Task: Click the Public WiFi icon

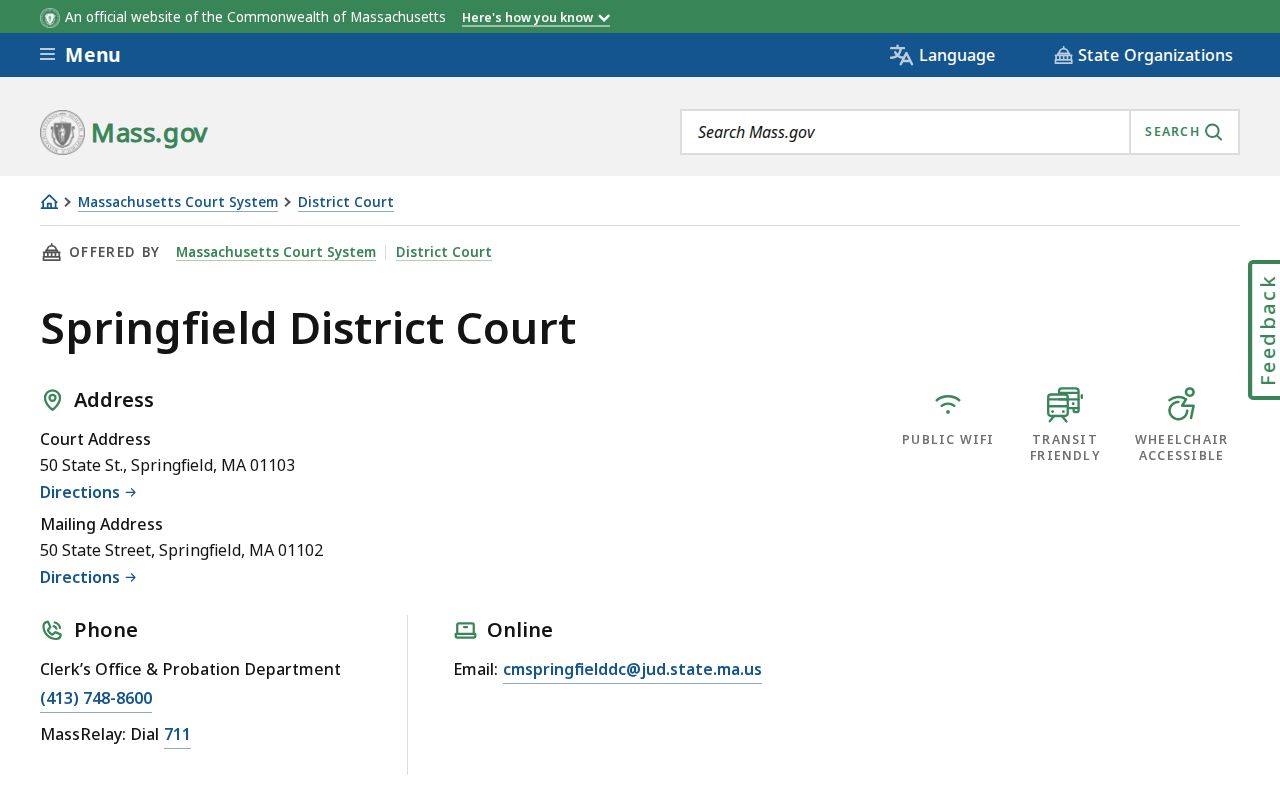Action: [x=948, y=404]
